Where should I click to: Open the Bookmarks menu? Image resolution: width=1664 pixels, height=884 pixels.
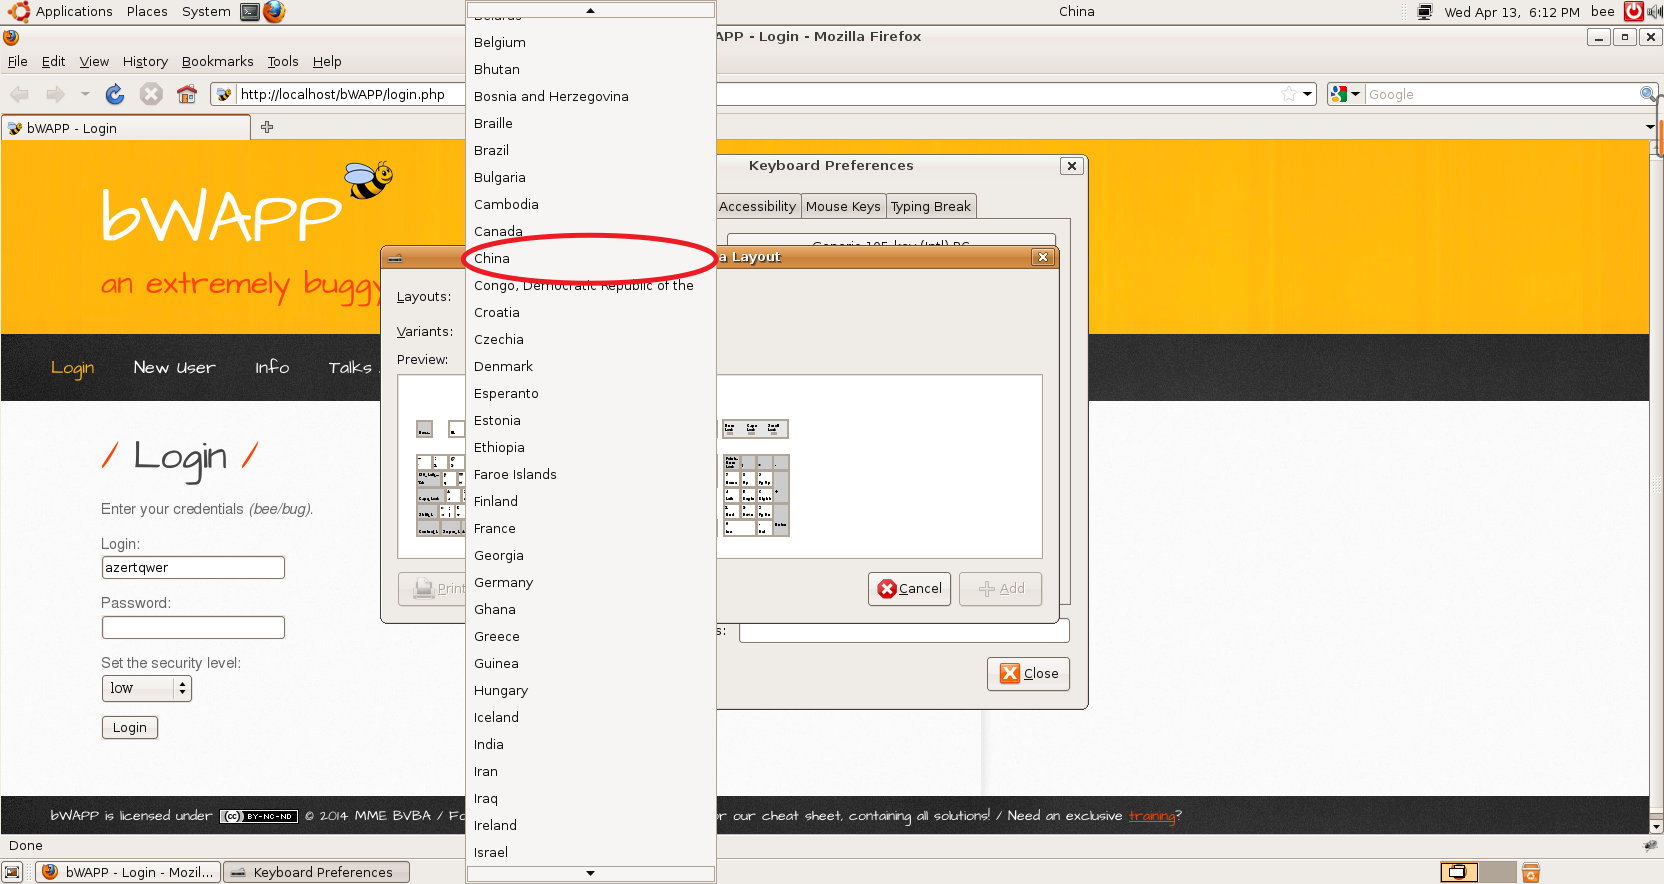point(217,61)
